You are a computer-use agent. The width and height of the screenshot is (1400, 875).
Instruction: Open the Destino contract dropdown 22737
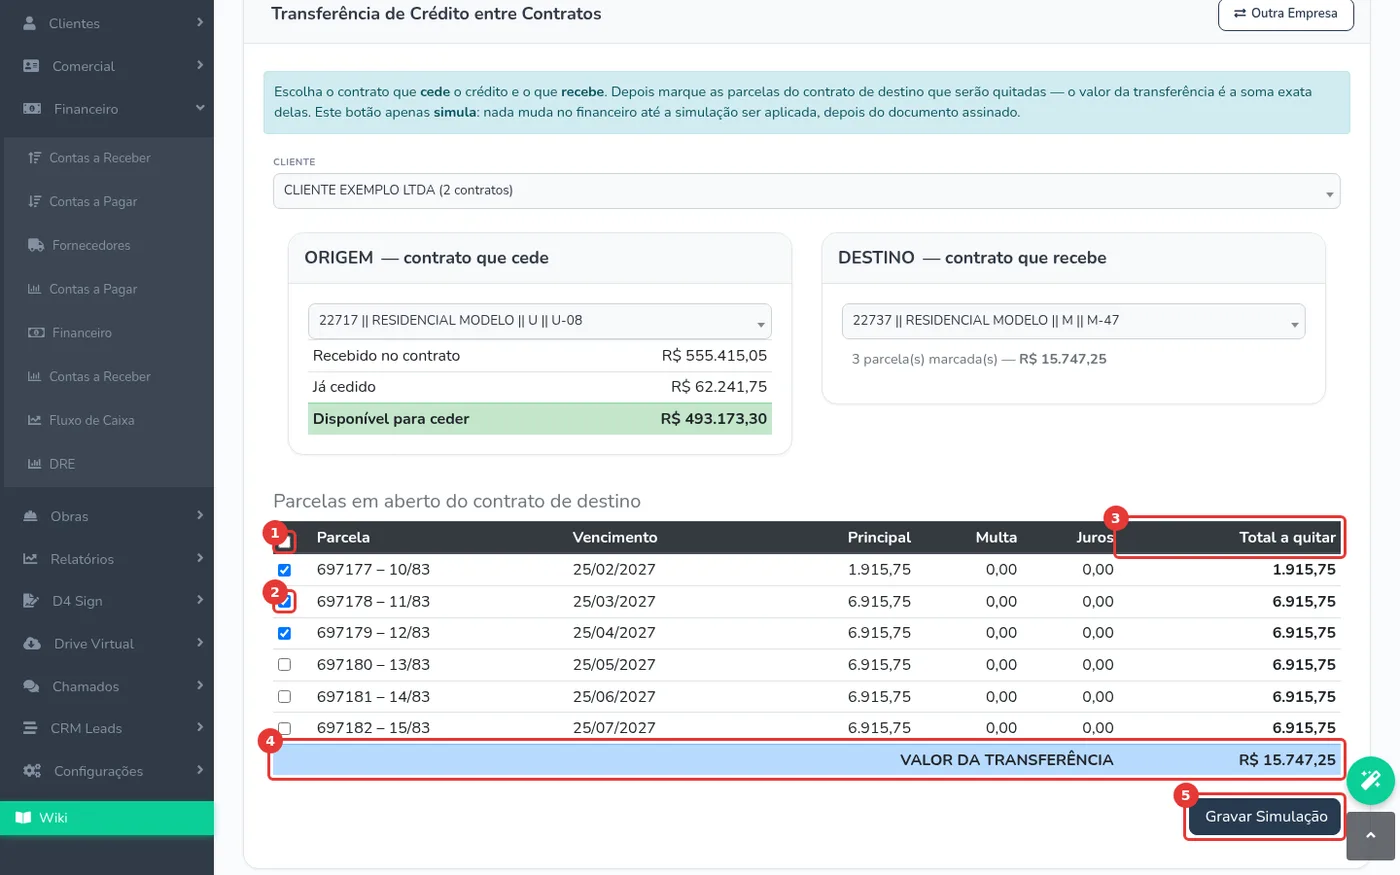[x=1073, y=321]
